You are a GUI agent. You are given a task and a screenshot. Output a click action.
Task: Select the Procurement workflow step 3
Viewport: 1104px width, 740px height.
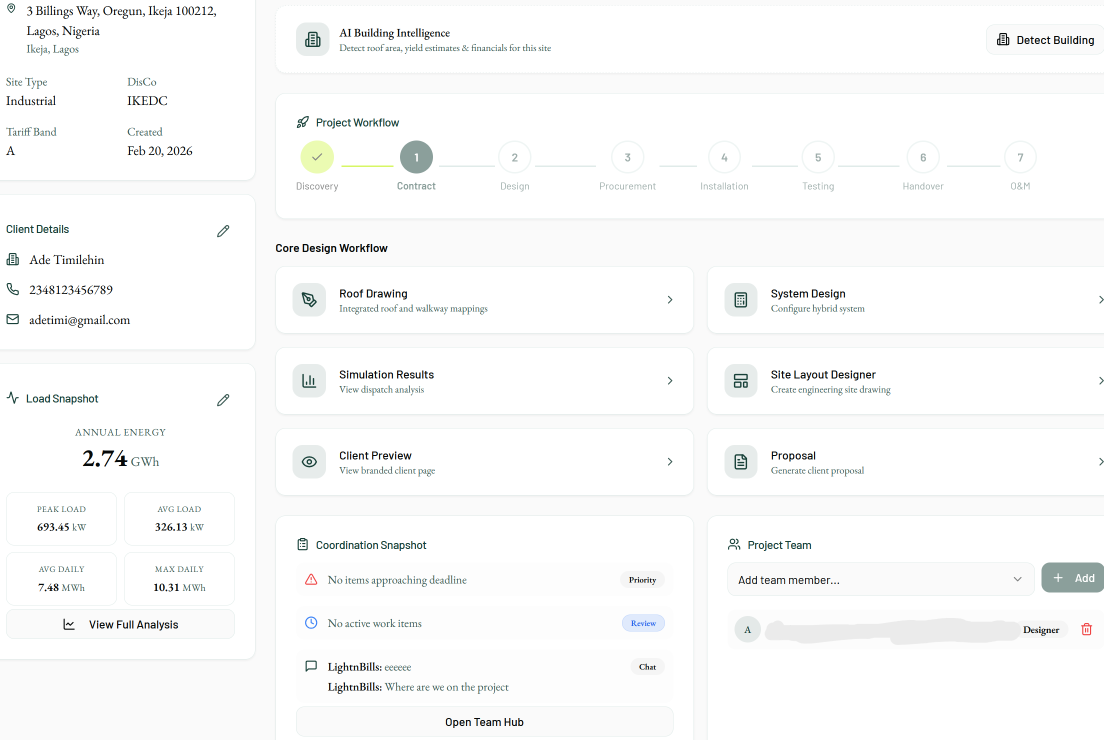(x=627, y=157)
